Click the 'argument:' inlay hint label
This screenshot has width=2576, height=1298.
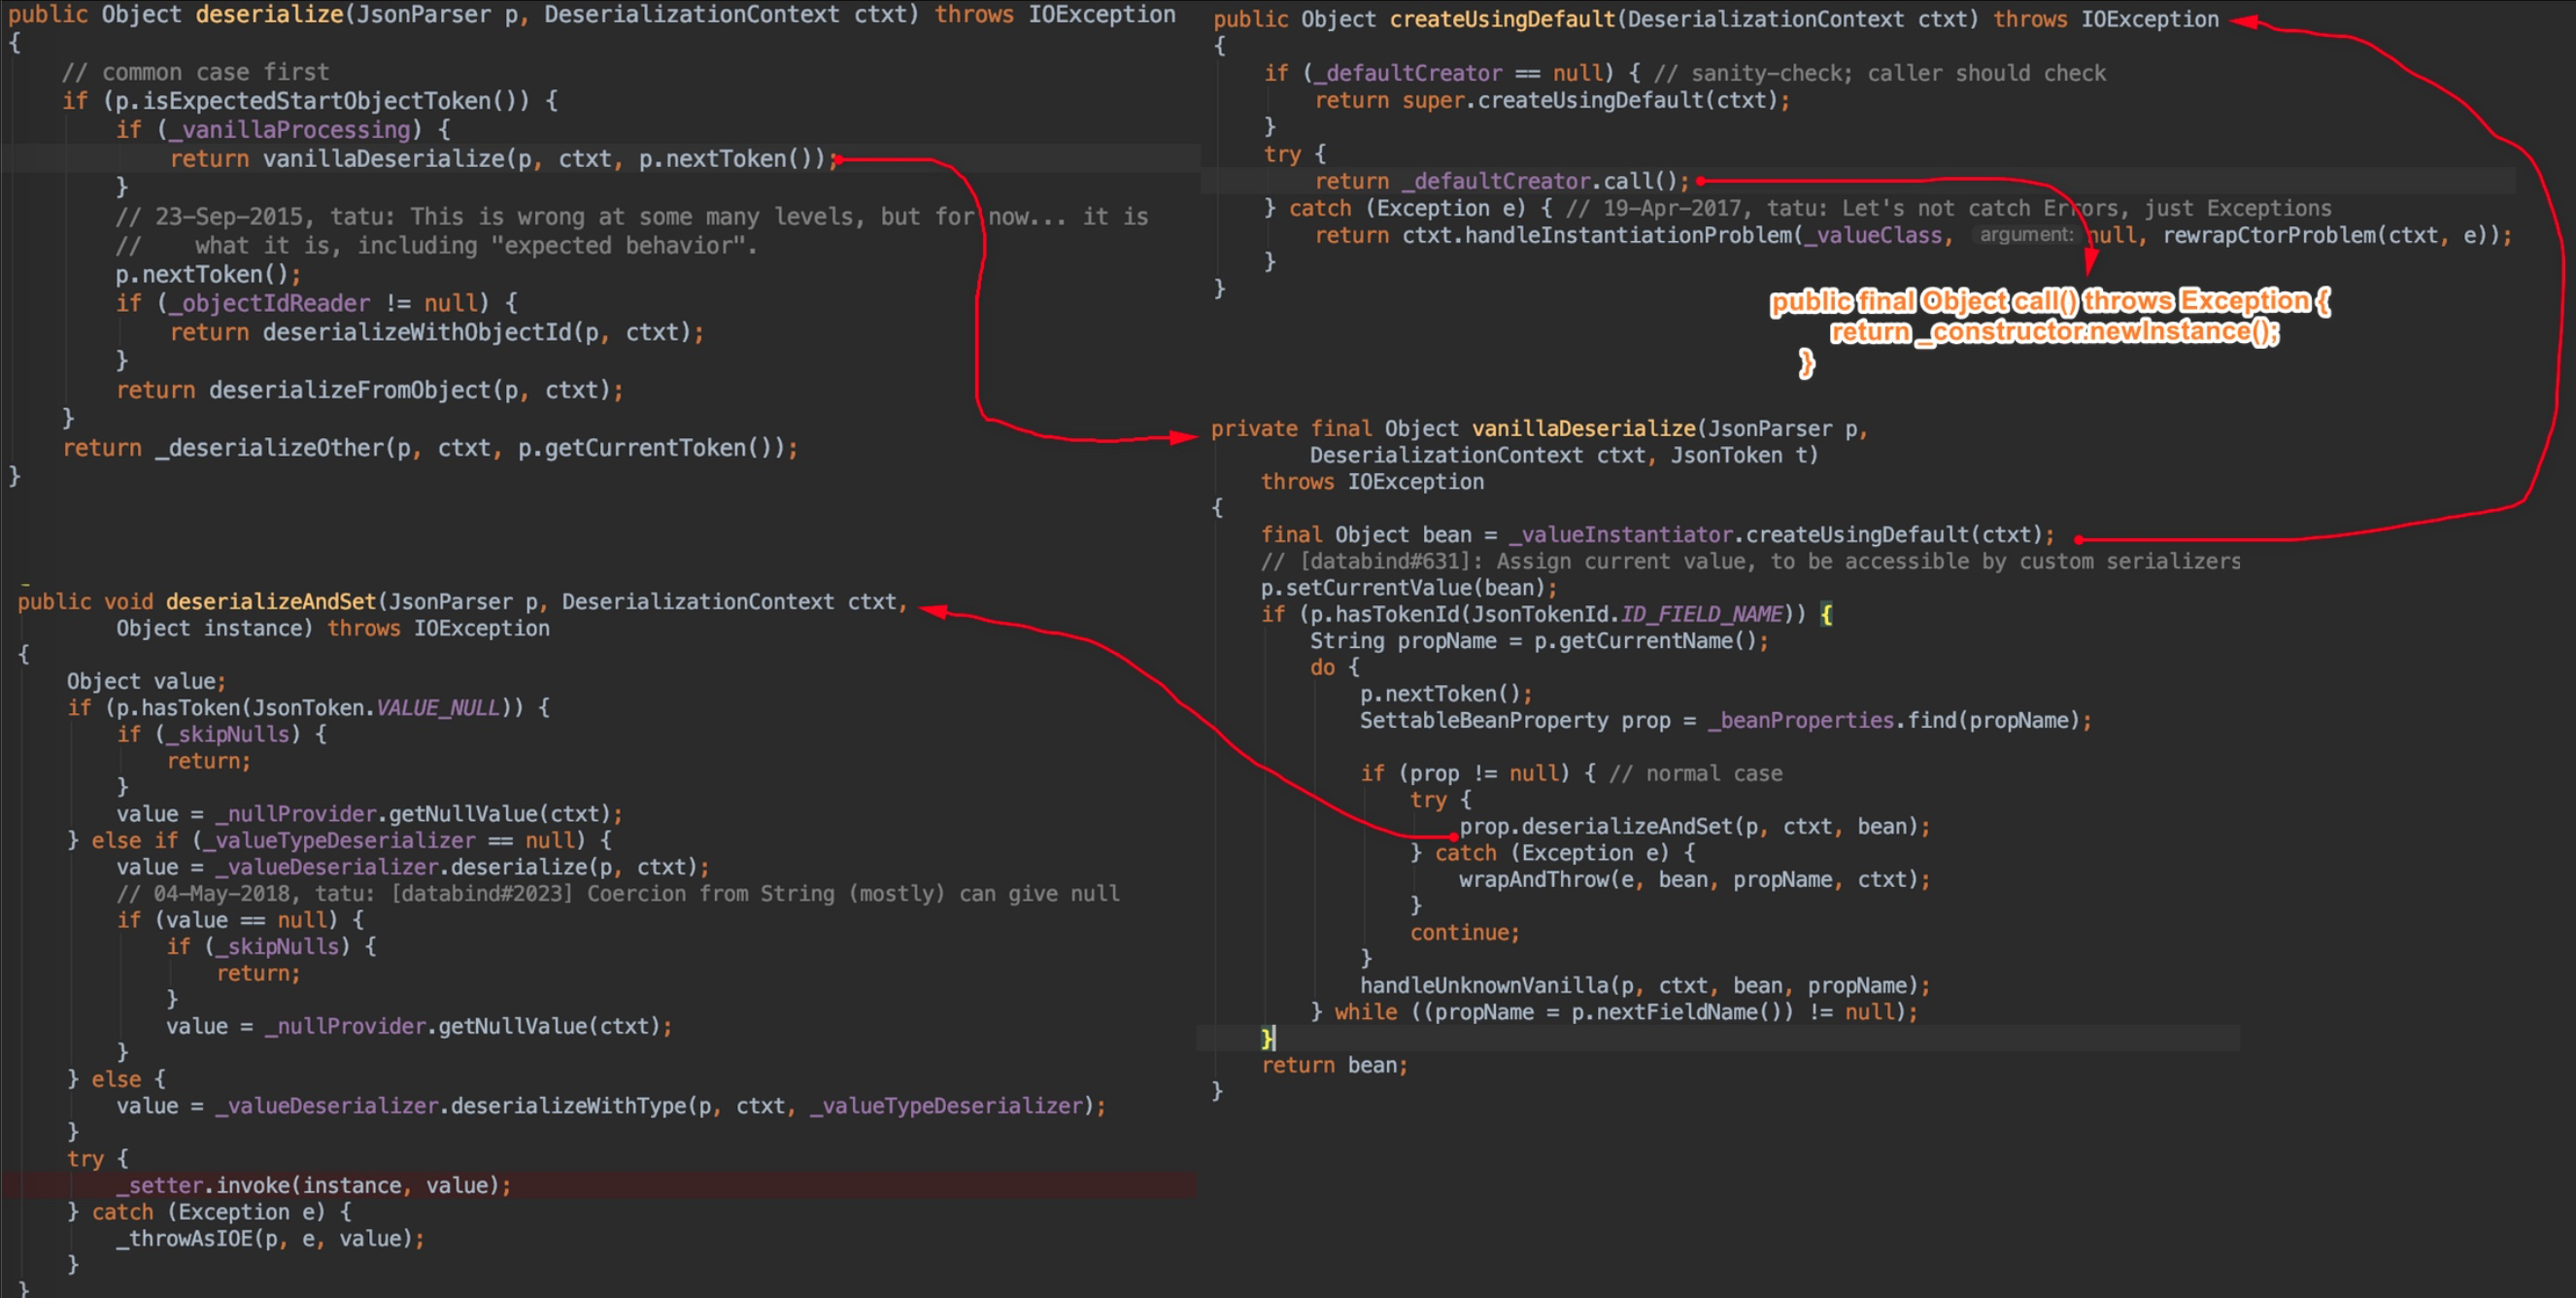tap(2026, 235)
